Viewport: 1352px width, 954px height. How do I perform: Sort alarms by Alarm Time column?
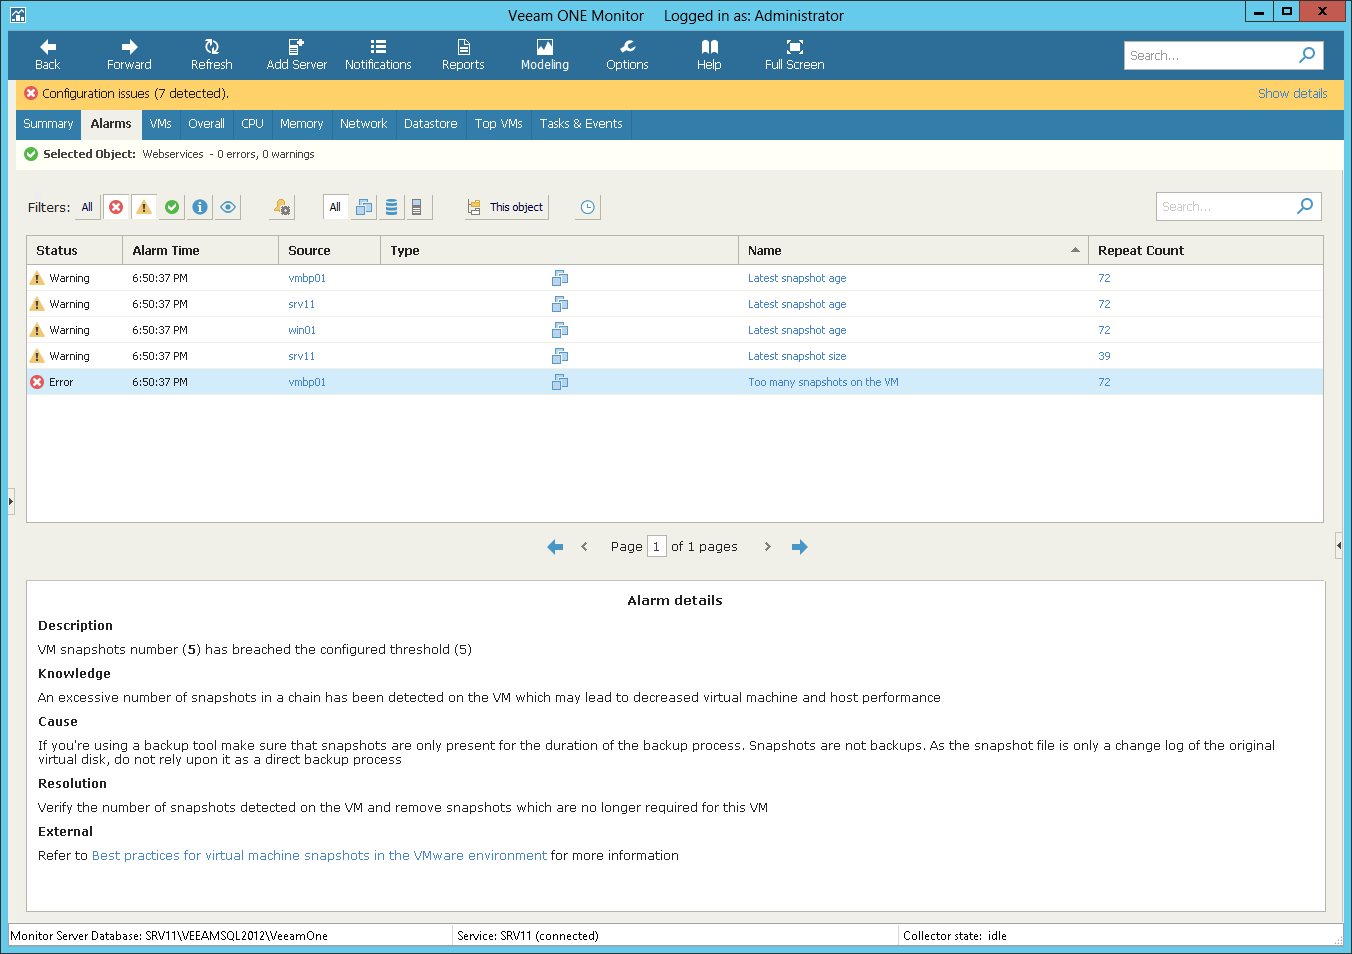pos(200,250)
